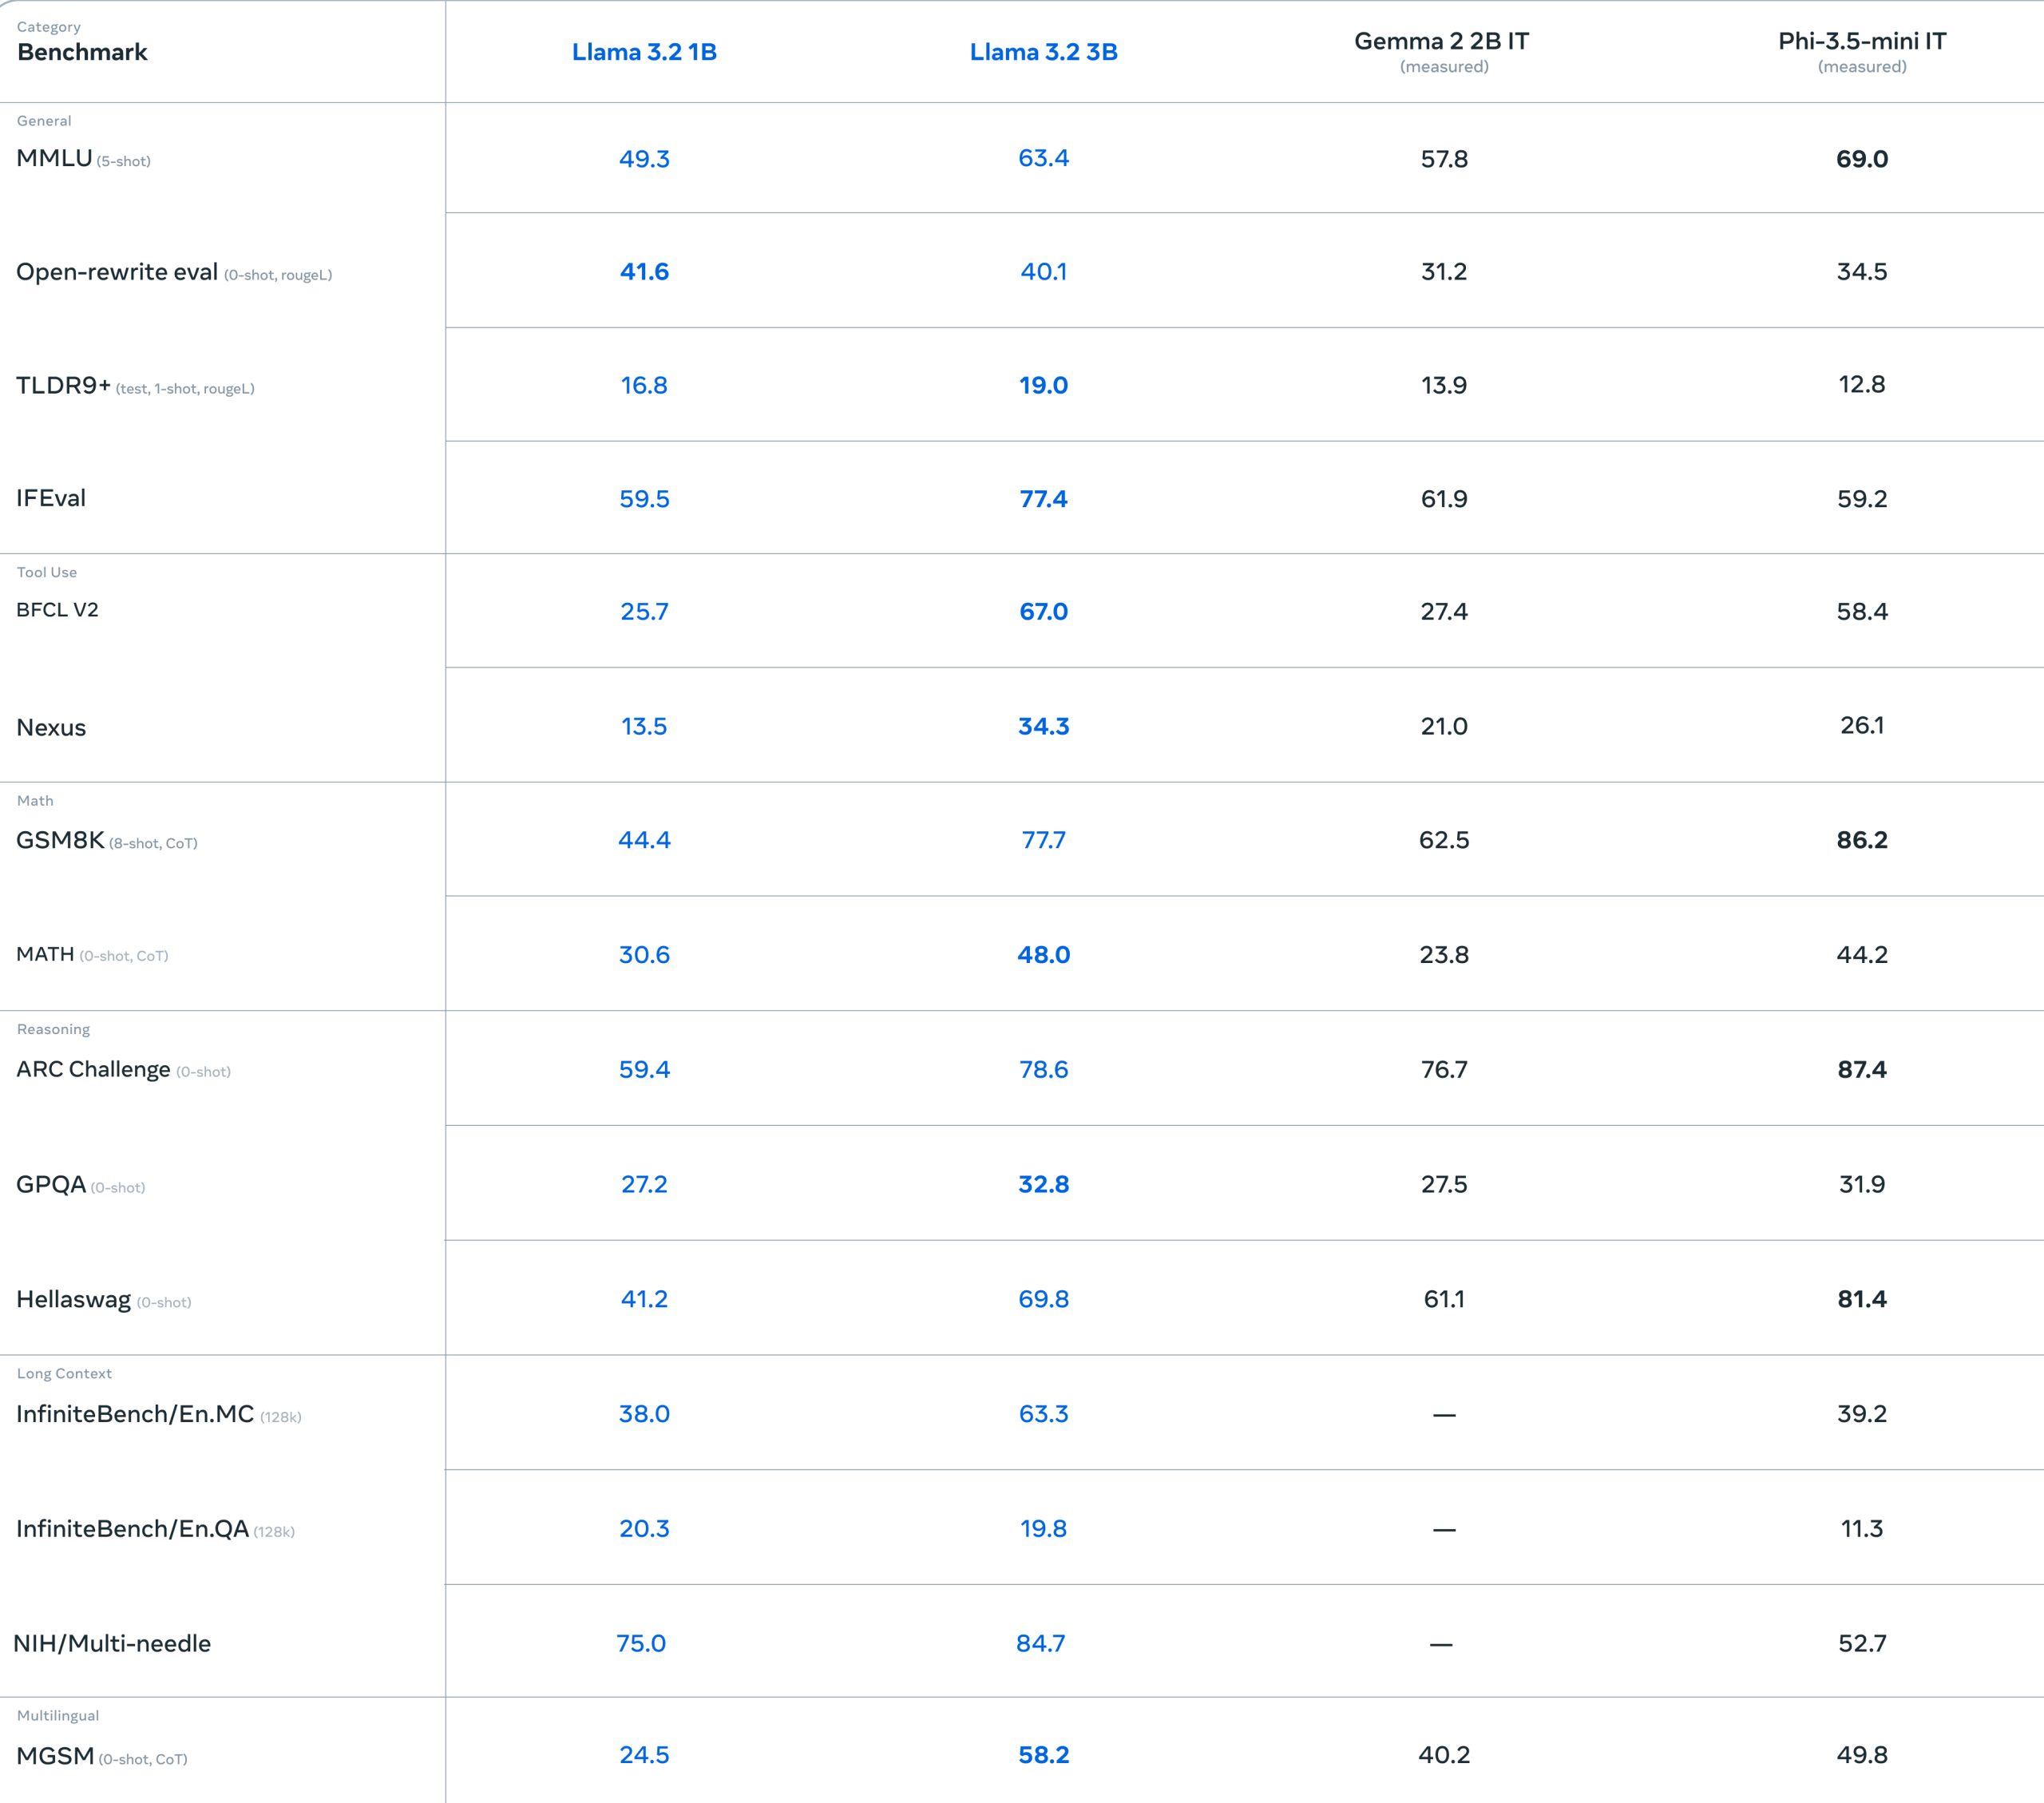Select the TLDR9+ row label
The width and height of the screenshot is (2044, 1803).
[135, 385]
